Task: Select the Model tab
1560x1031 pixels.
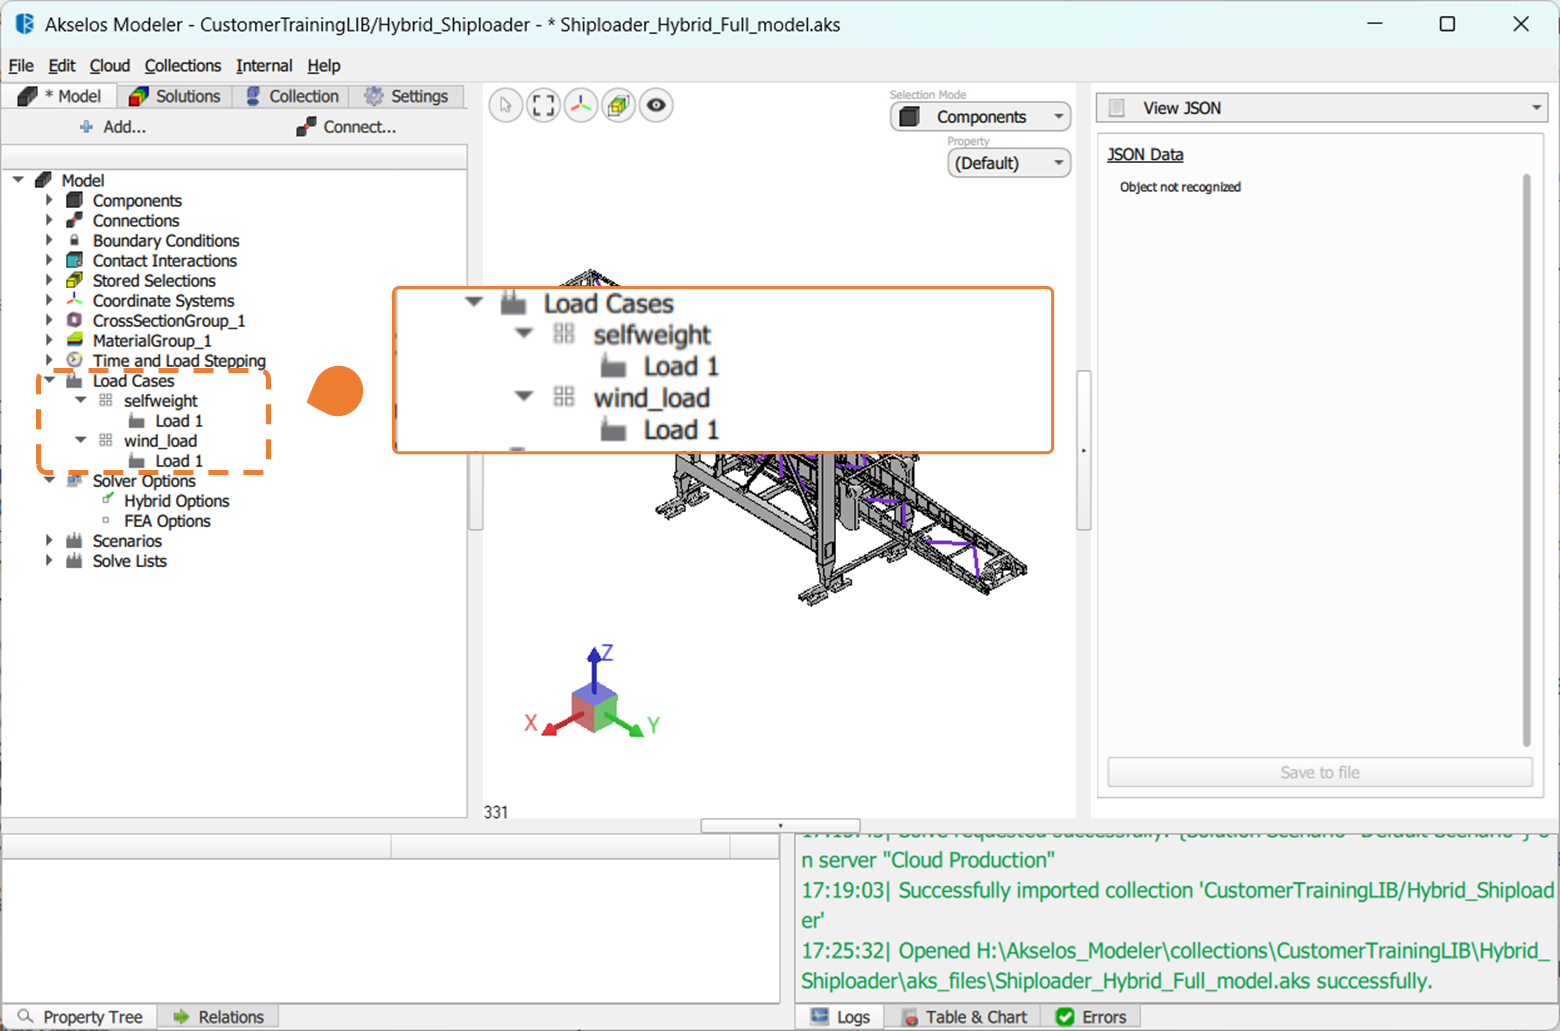Action: point(59,96)
